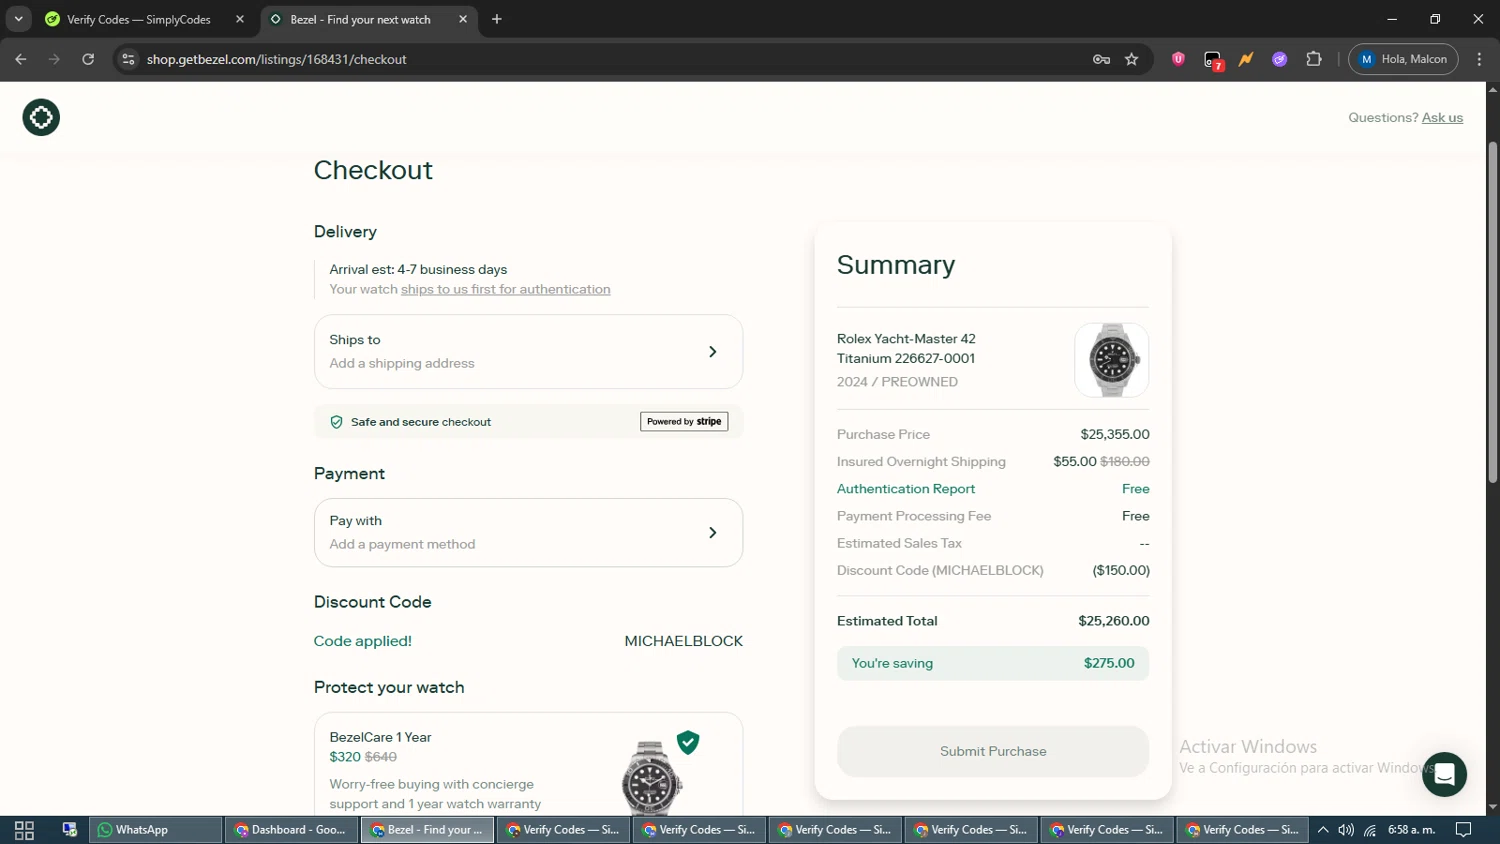Click the Rolex Yacht-Master summary thumbnail

(x=1111, y=360)
